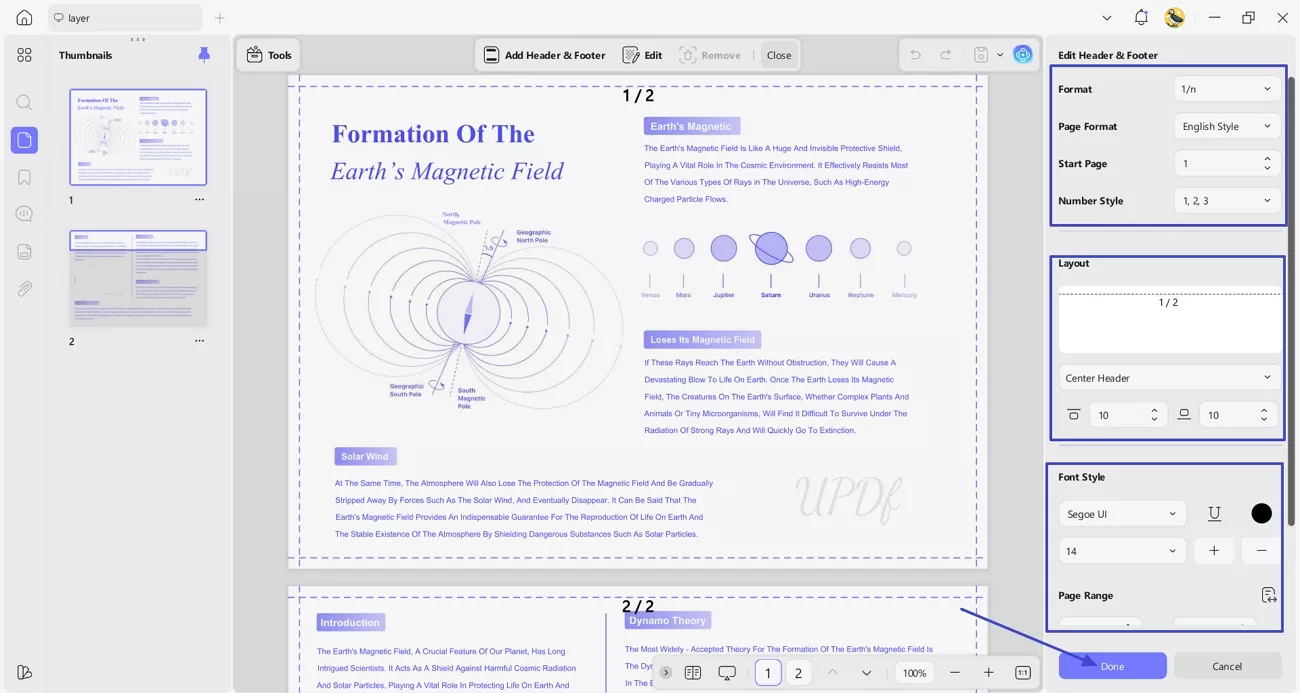This screenshot has height=693, width=1300.
Task: Open the attachments paperclip panel
Action: (x=24, y=289)
